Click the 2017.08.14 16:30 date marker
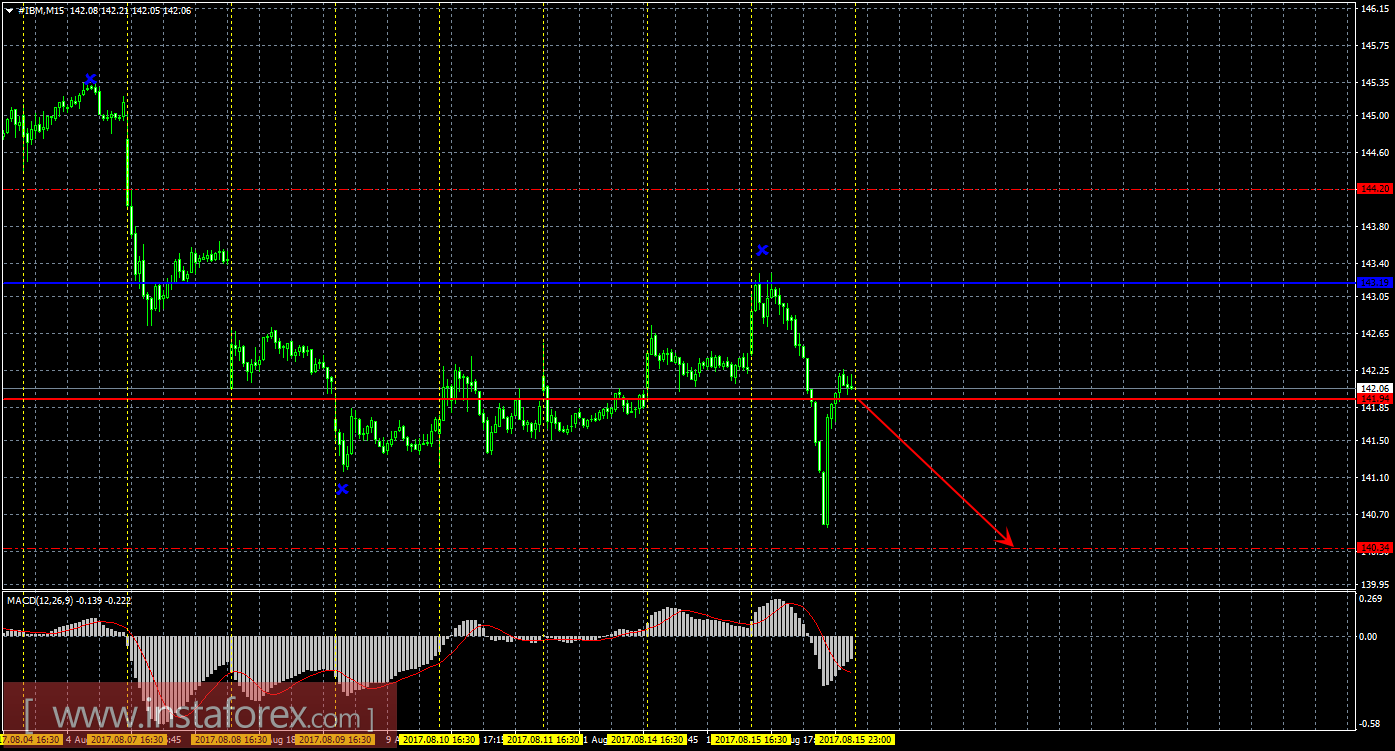This screenshot has height=751, width=1395. 648,740
